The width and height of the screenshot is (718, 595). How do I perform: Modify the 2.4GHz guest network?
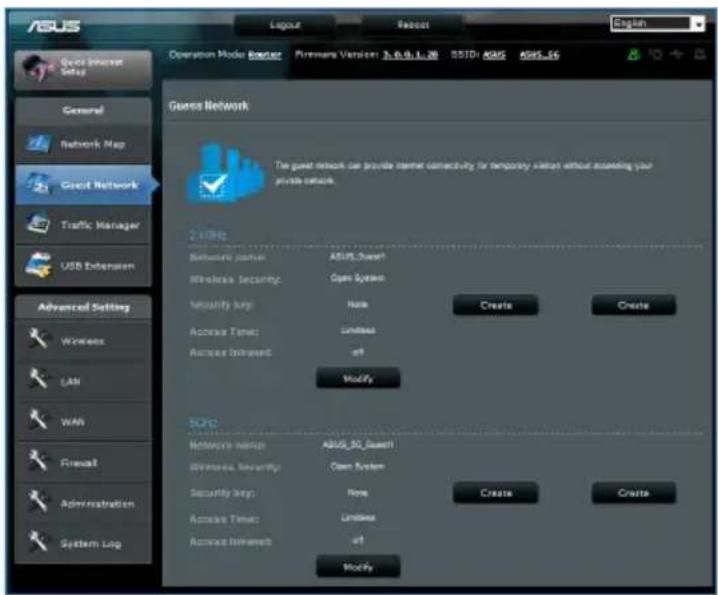pyautogui.click(x=358, y=378)
